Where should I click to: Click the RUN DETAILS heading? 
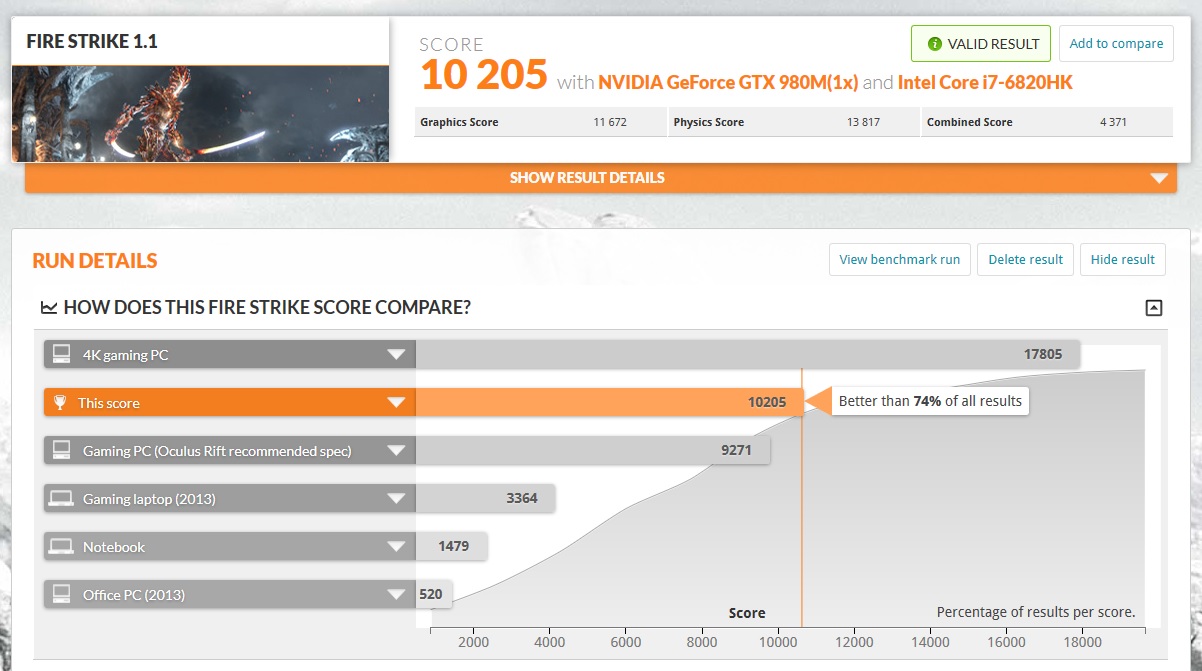point(95,261)
